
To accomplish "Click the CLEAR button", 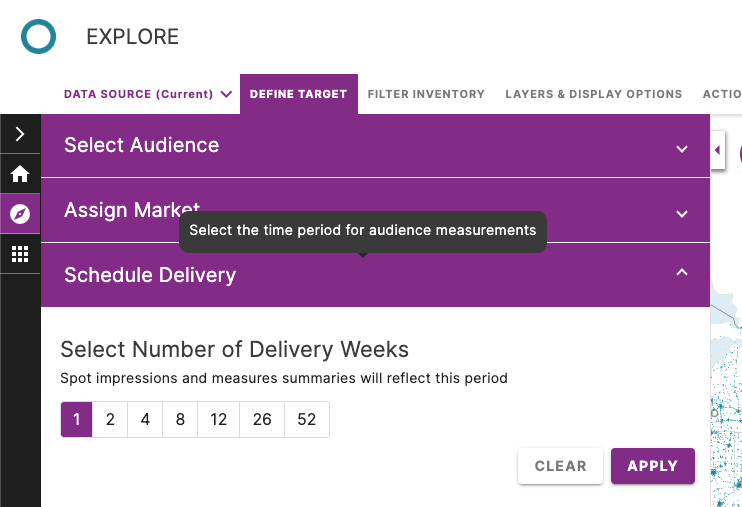I will (x=560, y=466).
